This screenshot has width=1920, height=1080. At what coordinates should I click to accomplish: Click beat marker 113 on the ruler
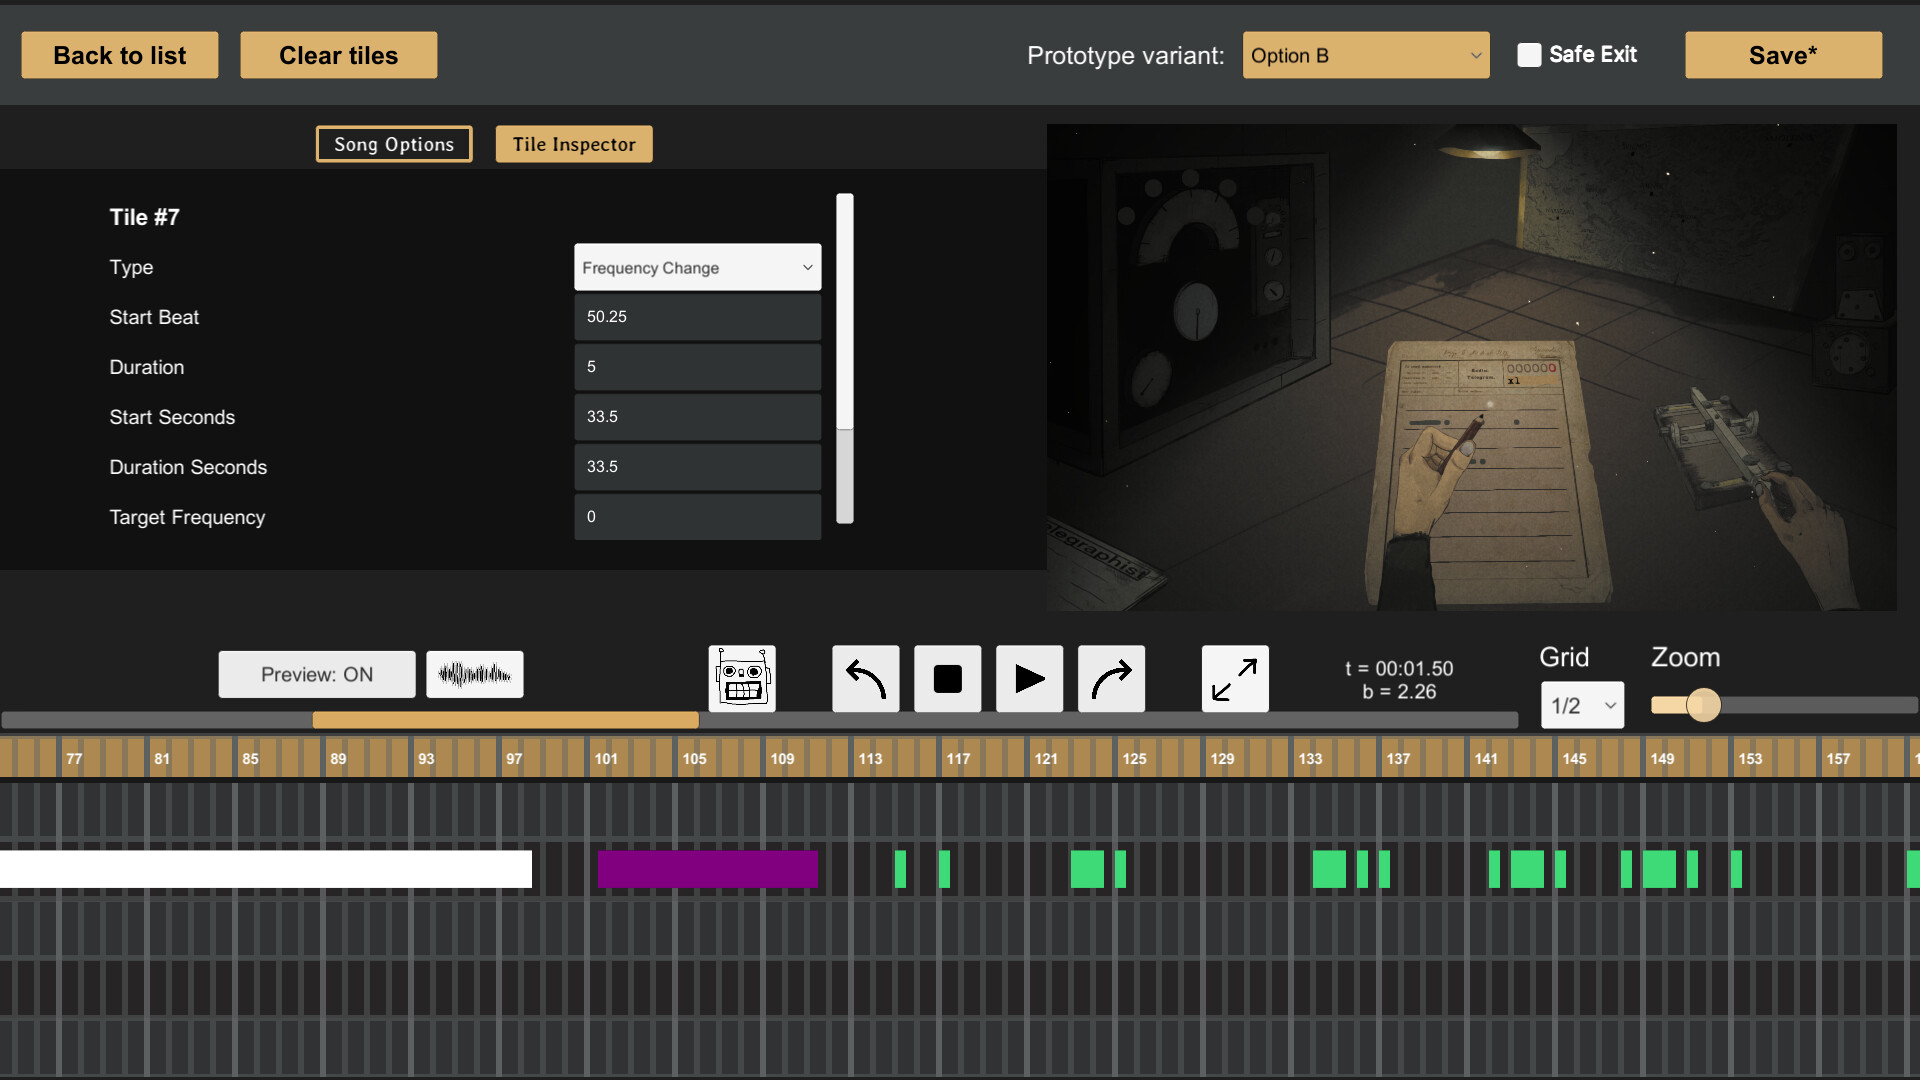(x=870, y=759)
